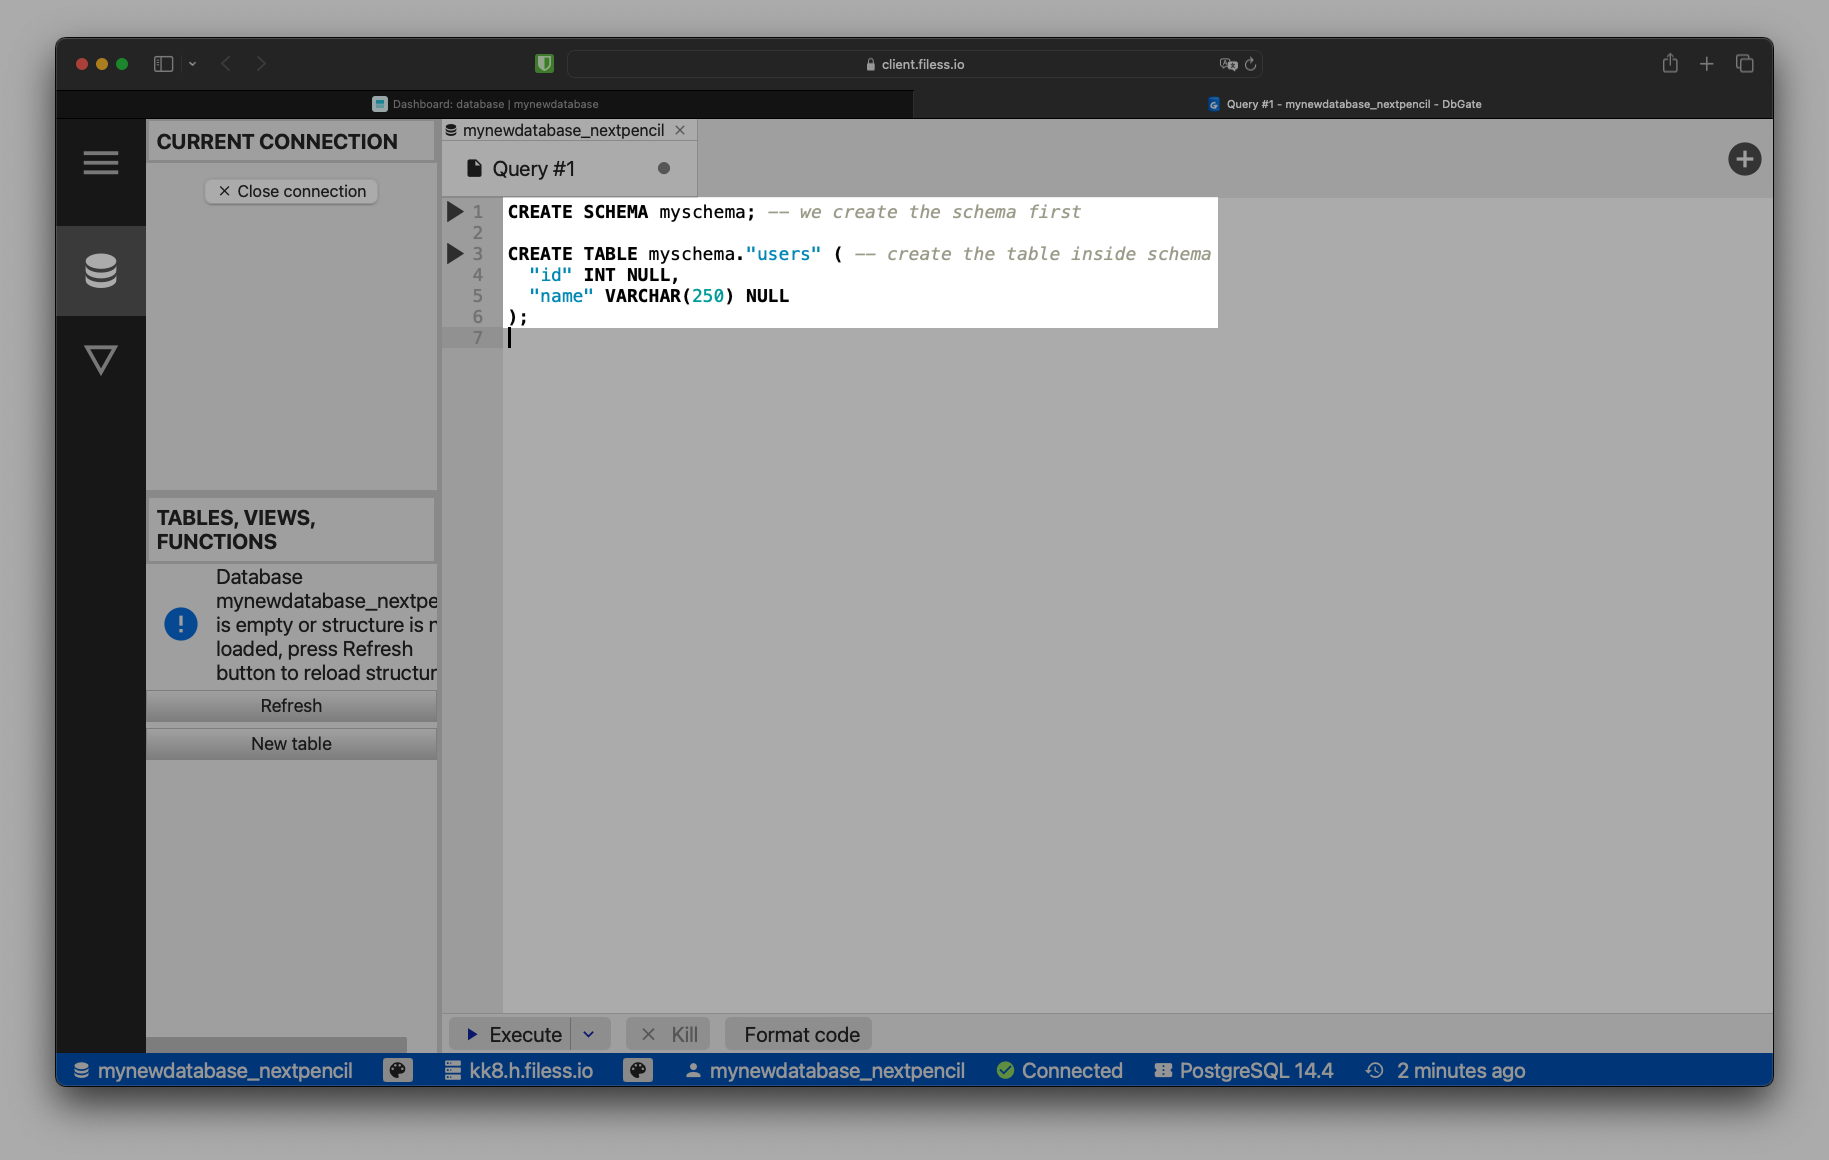This screenshot has height=1160, width=1829.
Task: Open the database color palette in status bar
Action: point(397,1071)
